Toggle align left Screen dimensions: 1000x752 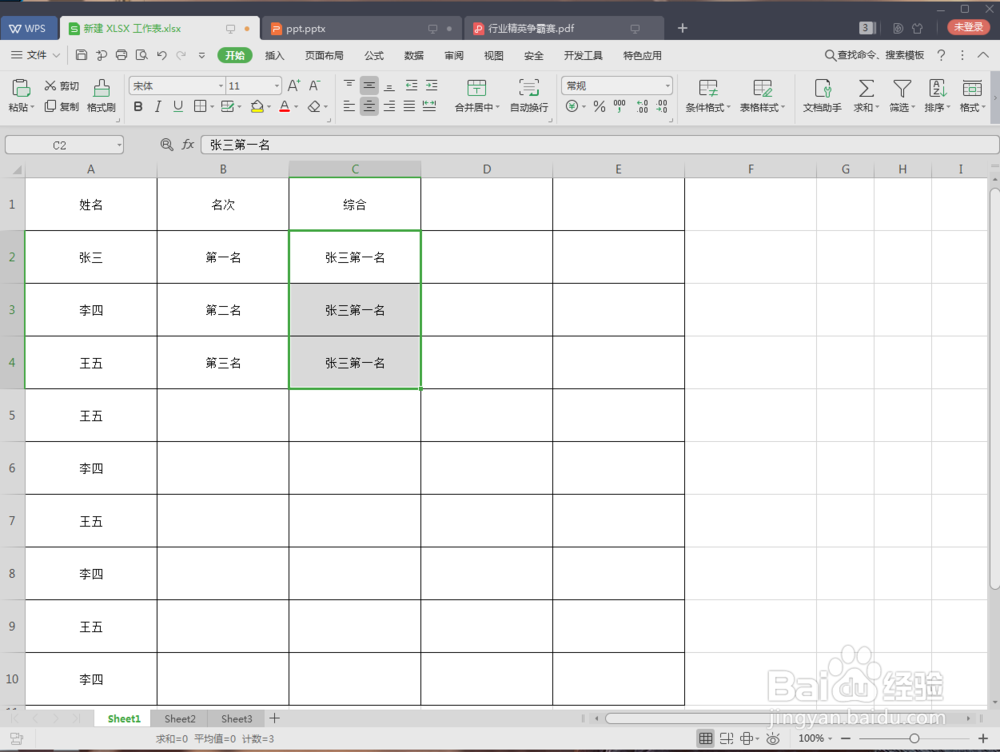coord(349,107)
